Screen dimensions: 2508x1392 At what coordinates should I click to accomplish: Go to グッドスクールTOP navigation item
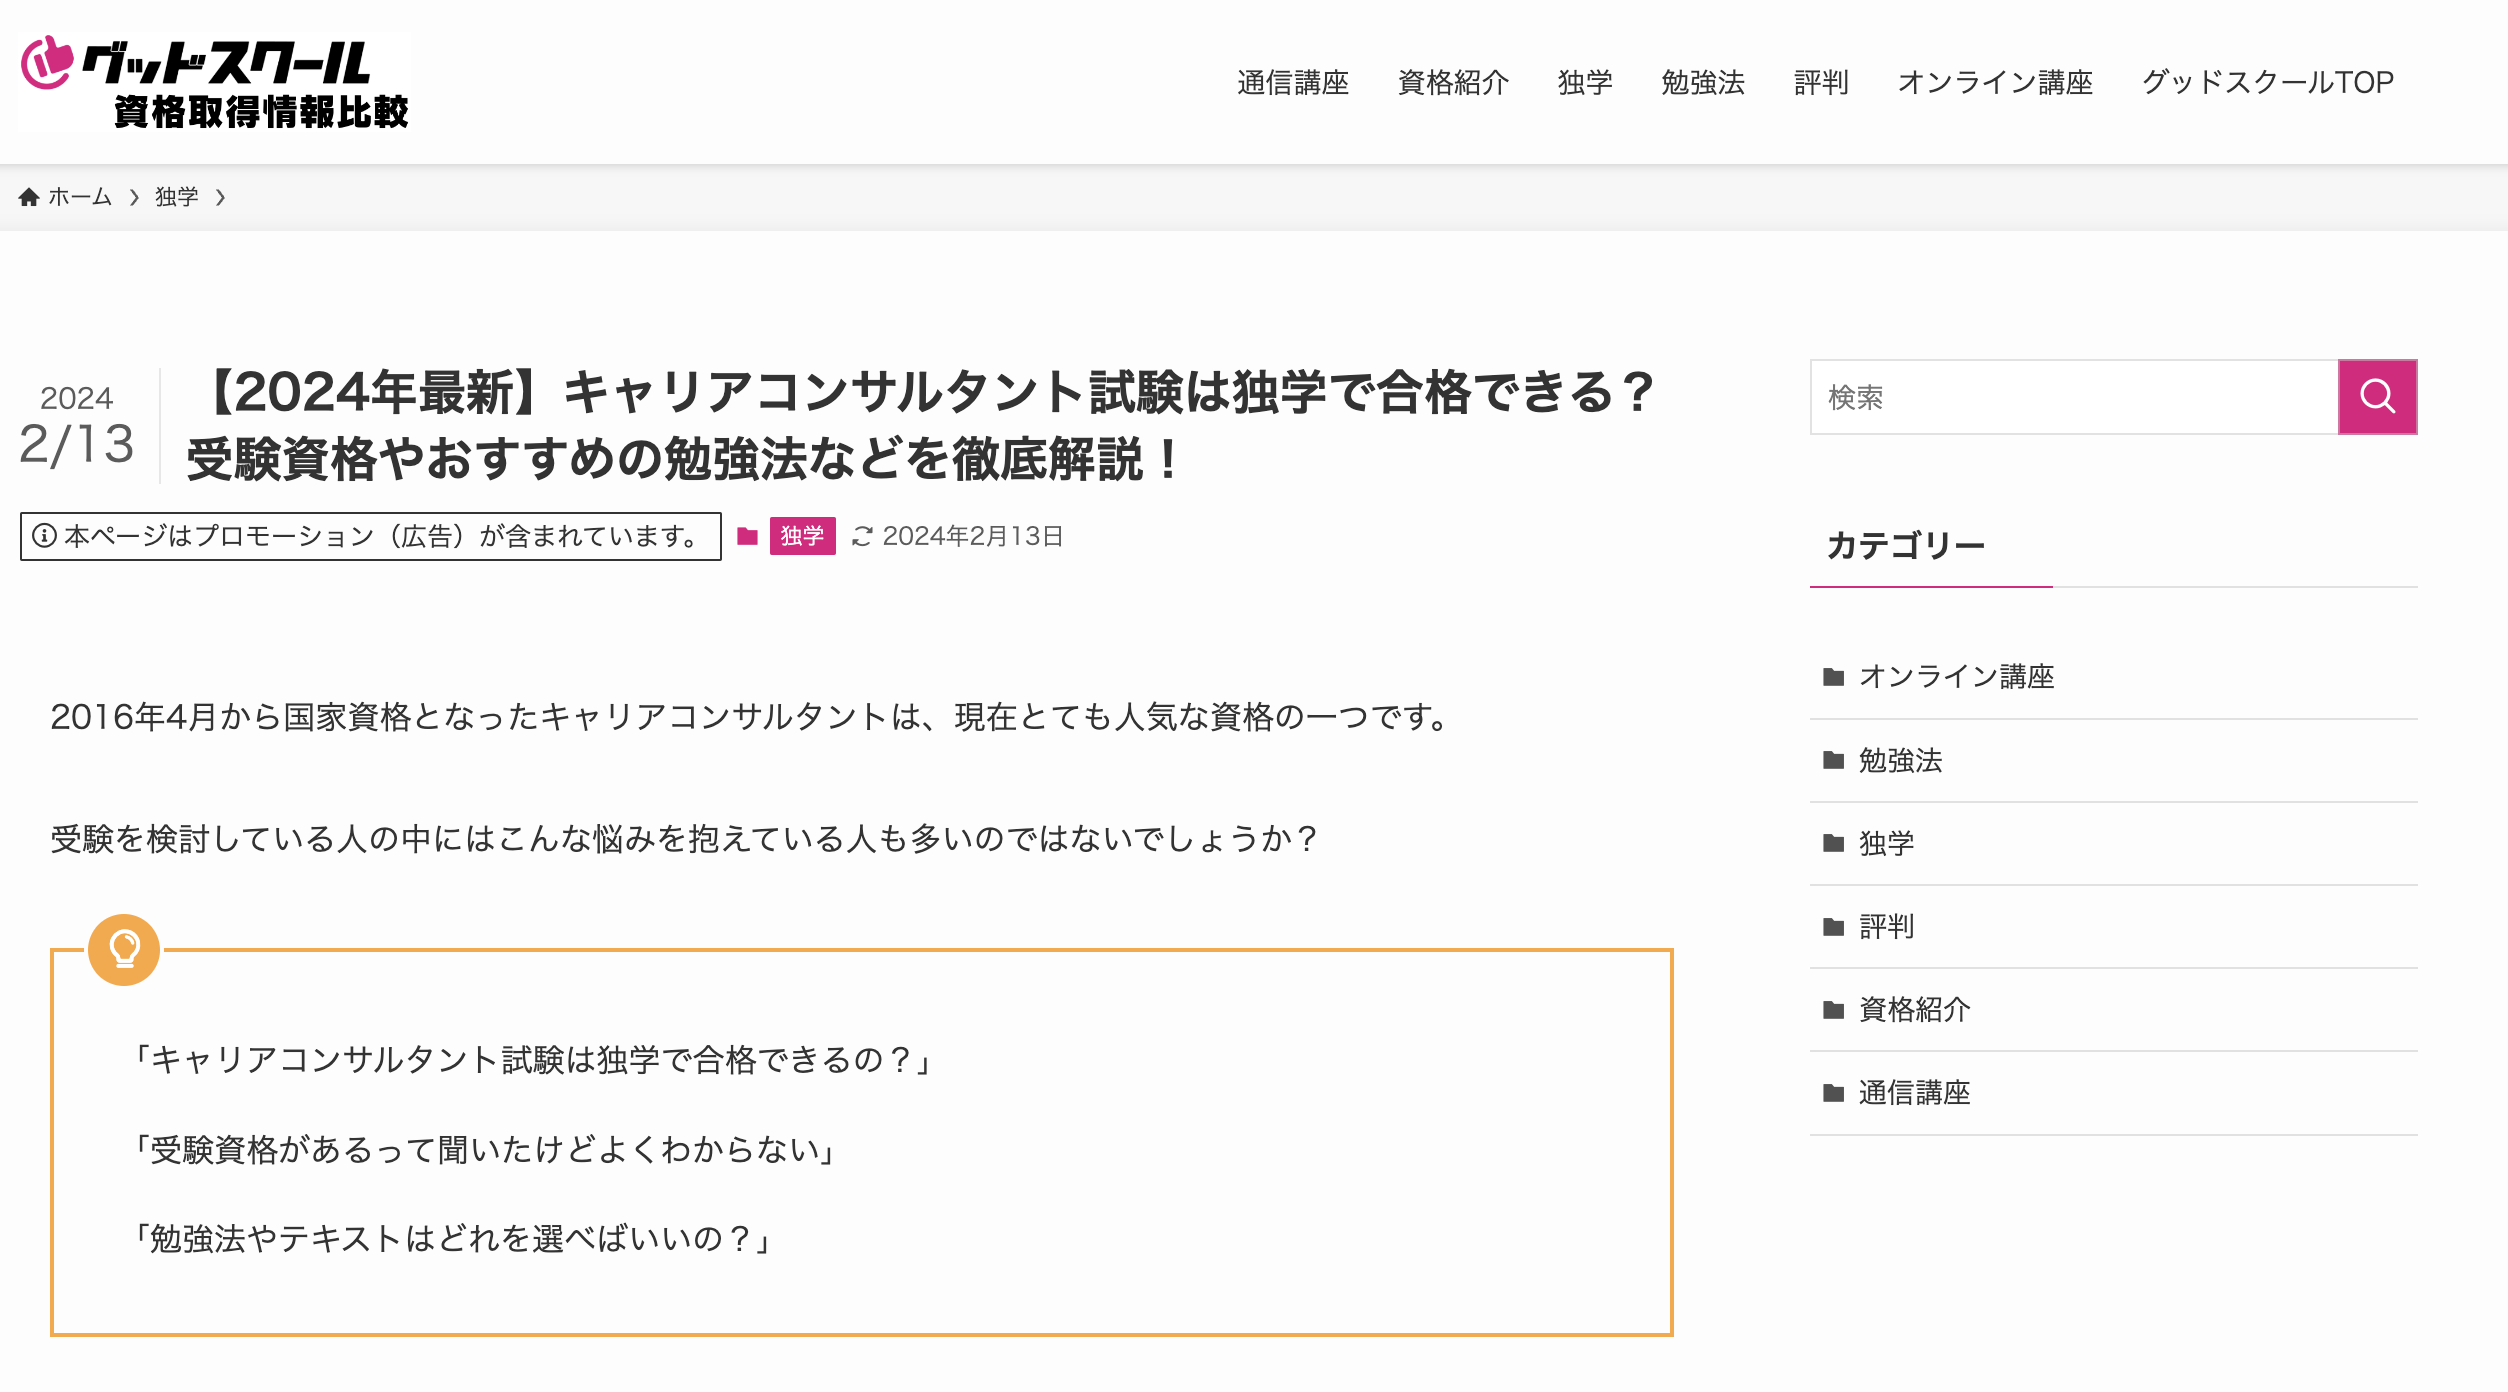point(2267,82)
